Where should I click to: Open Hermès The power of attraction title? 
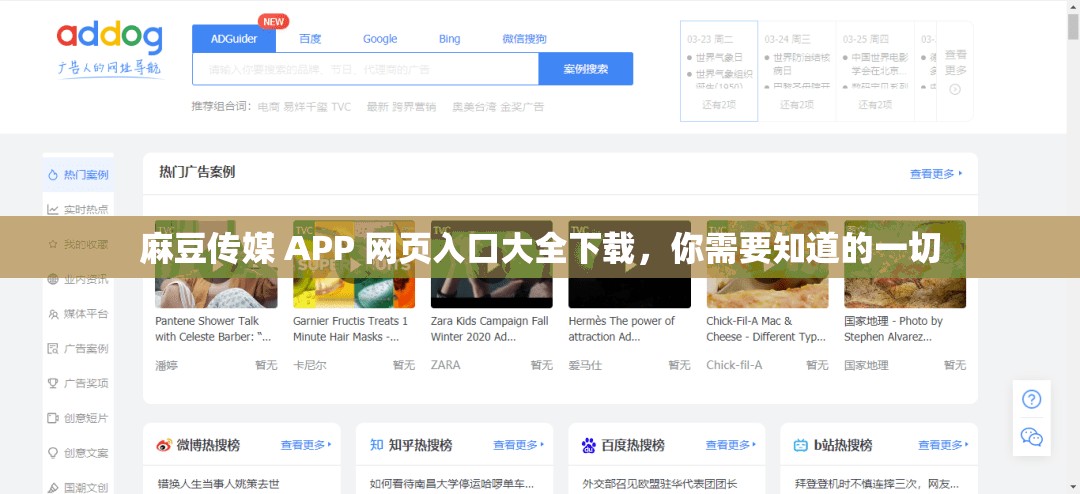tap(621, 329)
